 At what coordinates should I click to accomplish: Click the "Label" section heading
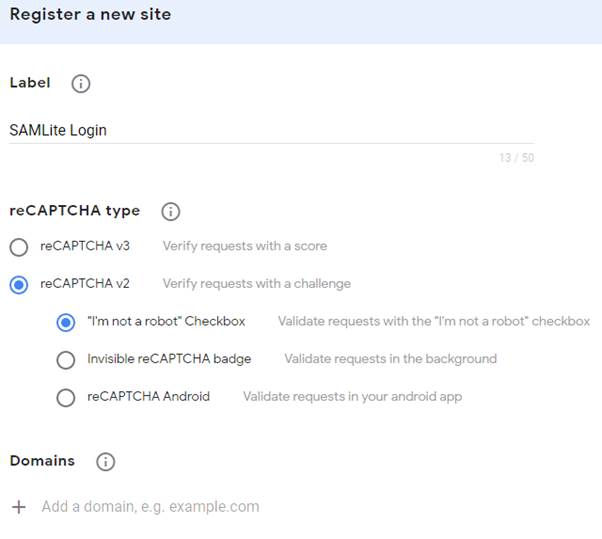pos(30,83)
